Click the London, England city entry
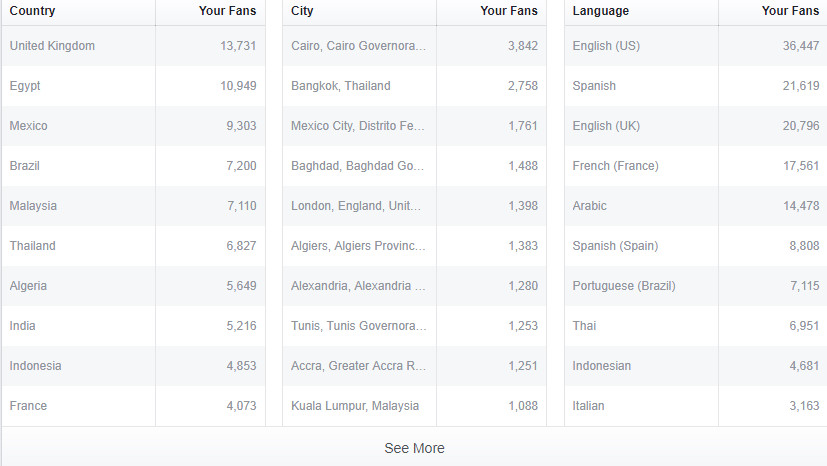The height and width of the screenshot is (466, 827). [356, 206]
